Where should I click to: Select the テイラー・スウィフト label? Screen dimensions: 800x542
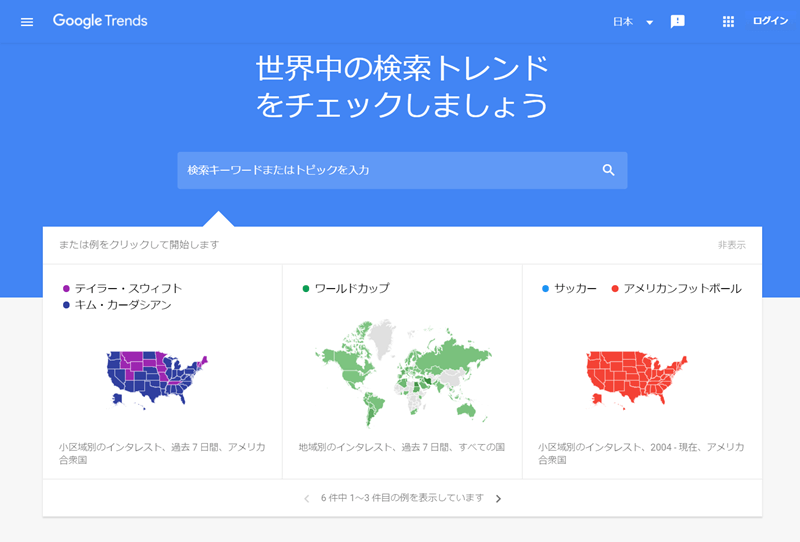pyautogui.click(x=128, y=288)
